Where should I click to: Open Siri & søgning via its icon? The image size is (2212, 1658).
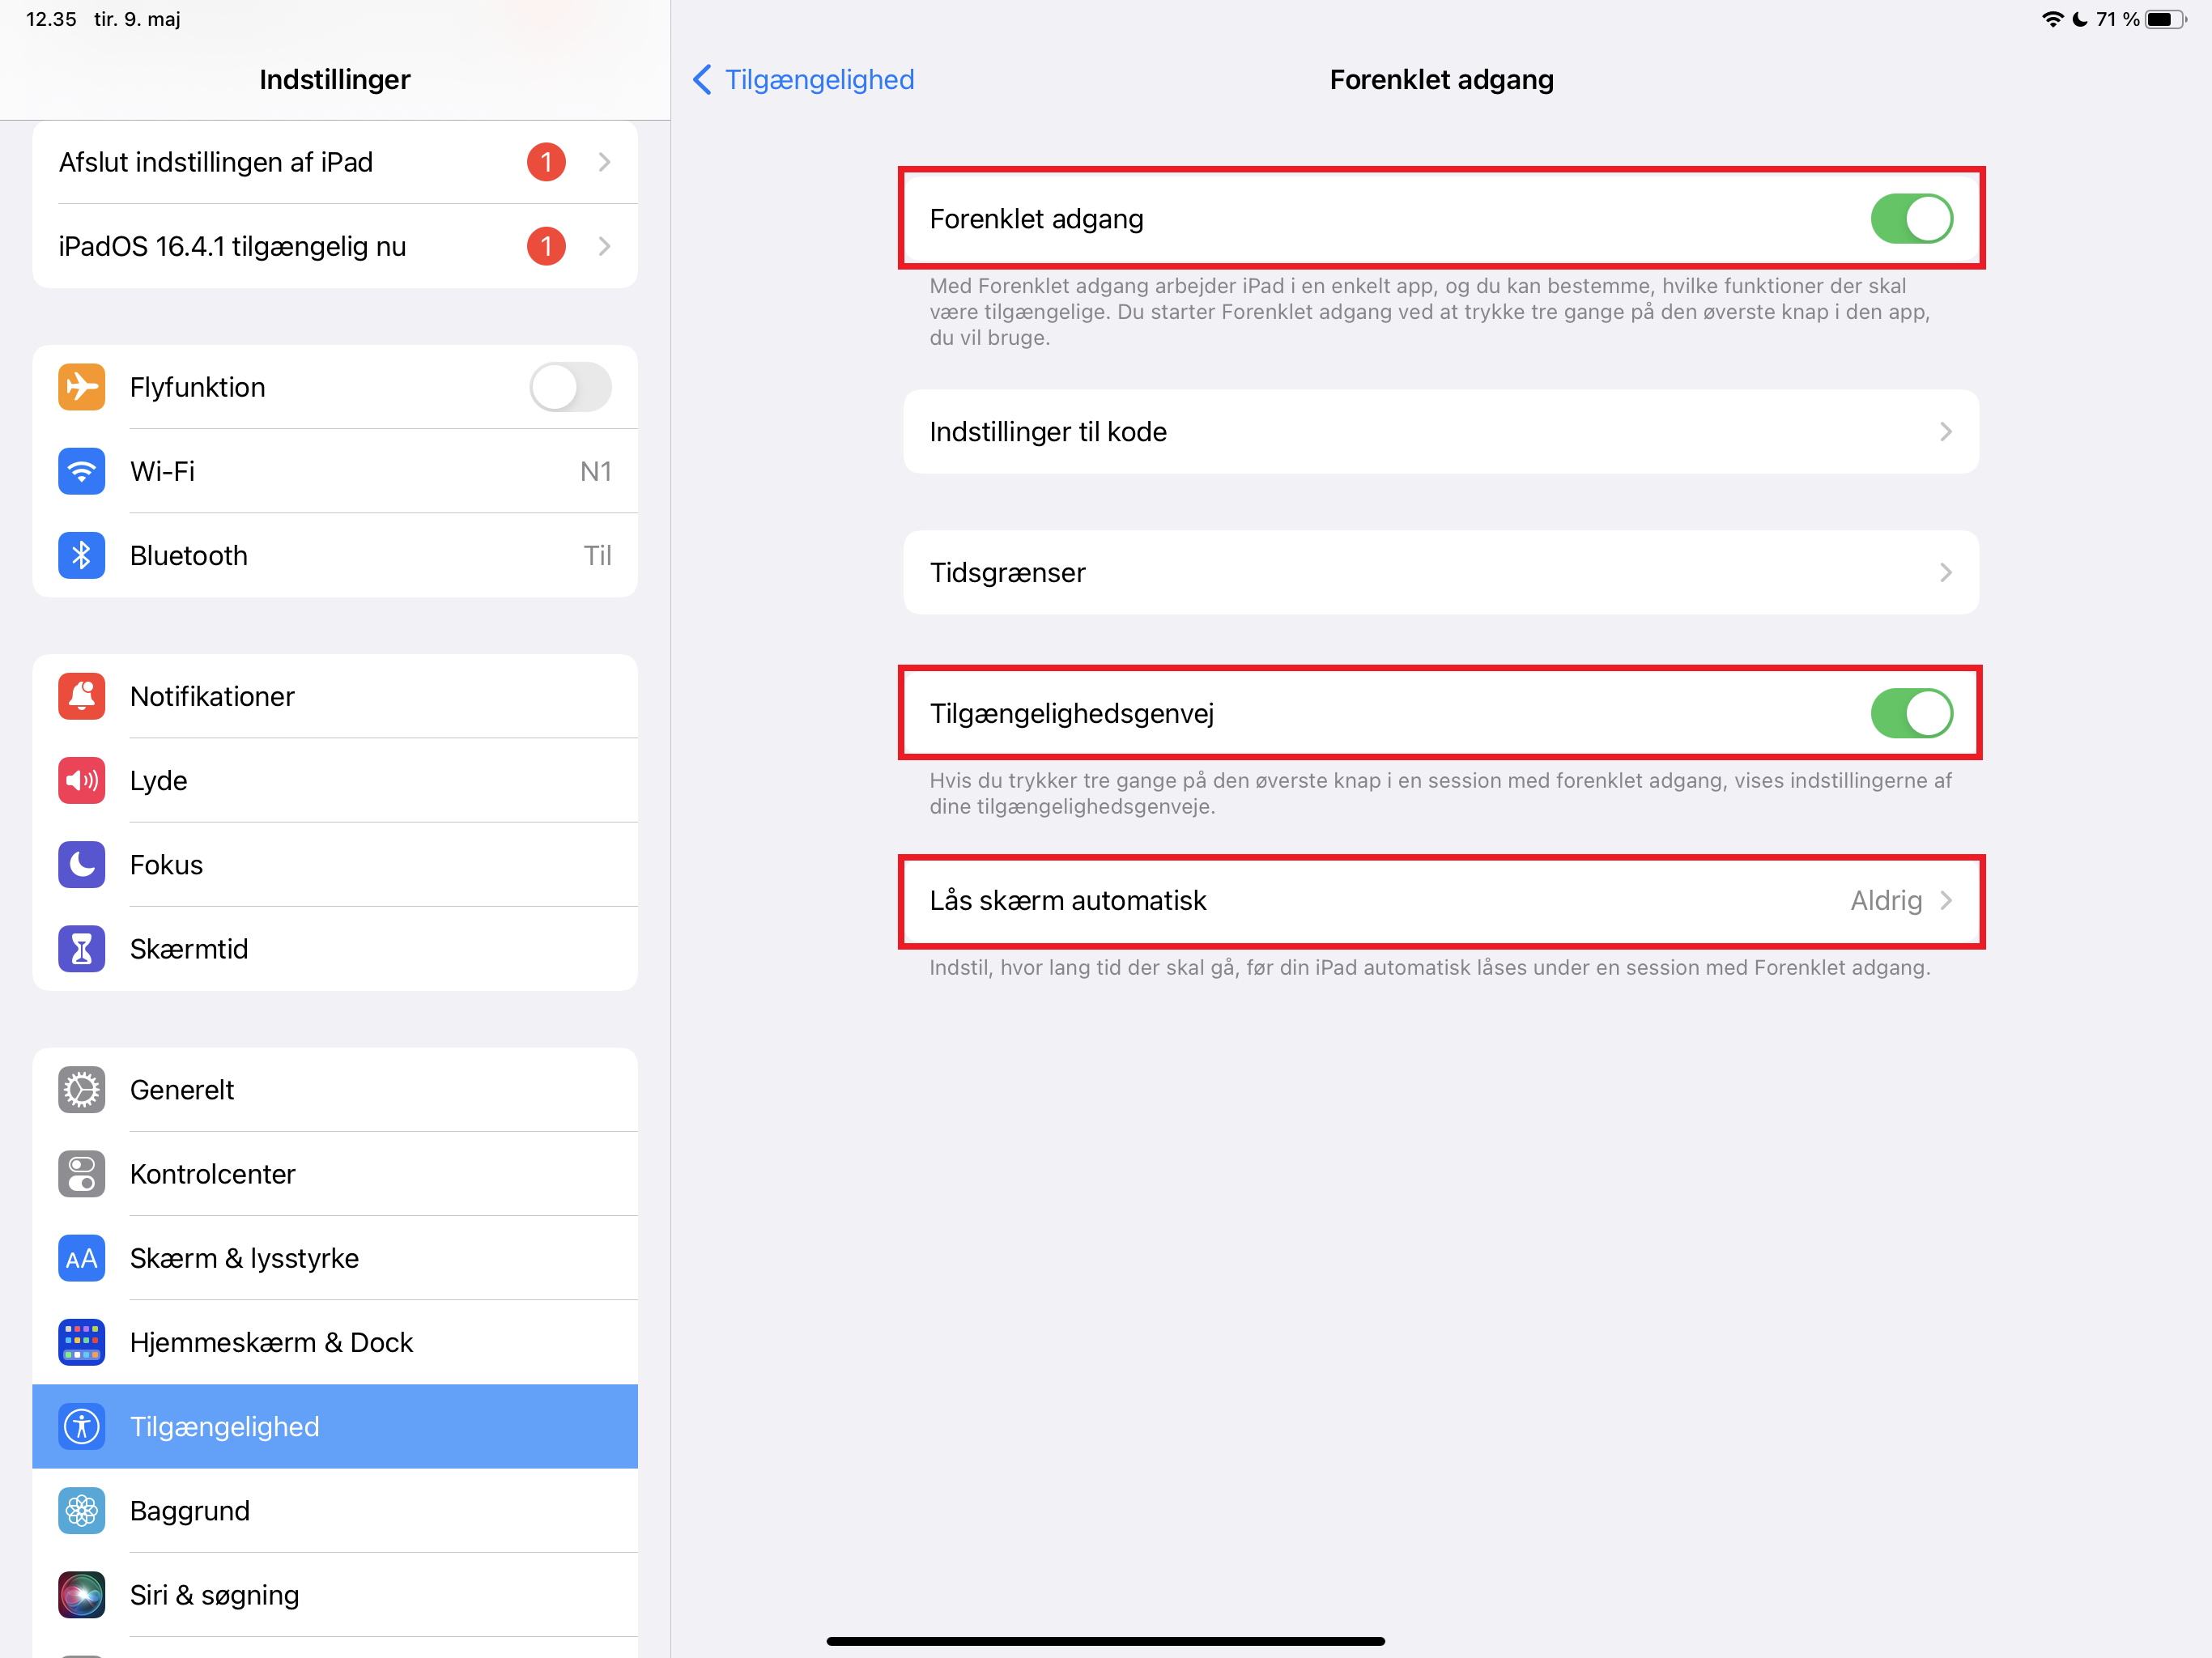point(81,1594)
